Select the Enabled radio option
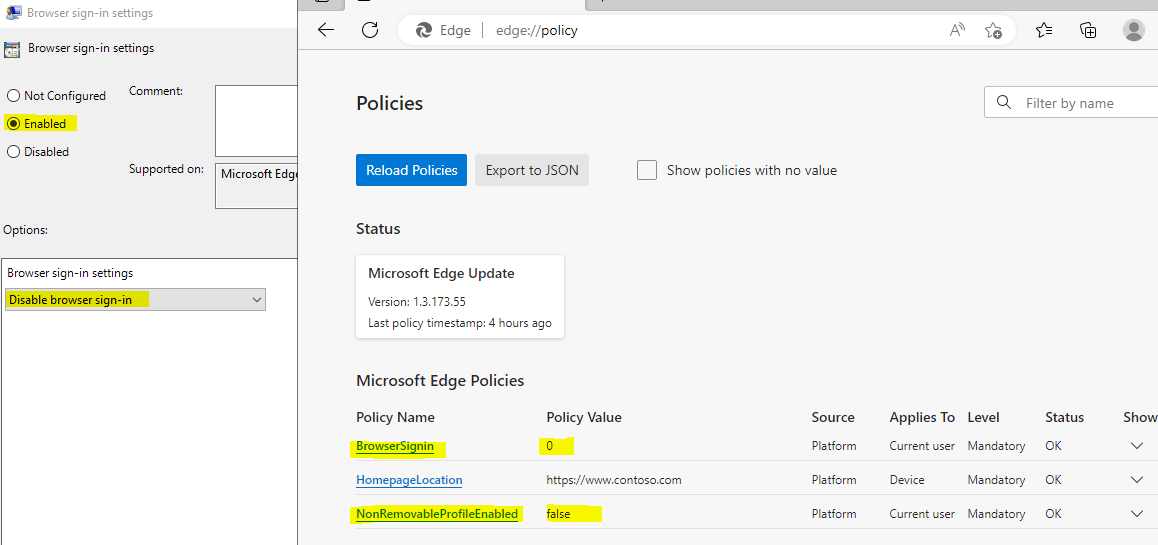1158x545 pixels. [x=13, y=123]
